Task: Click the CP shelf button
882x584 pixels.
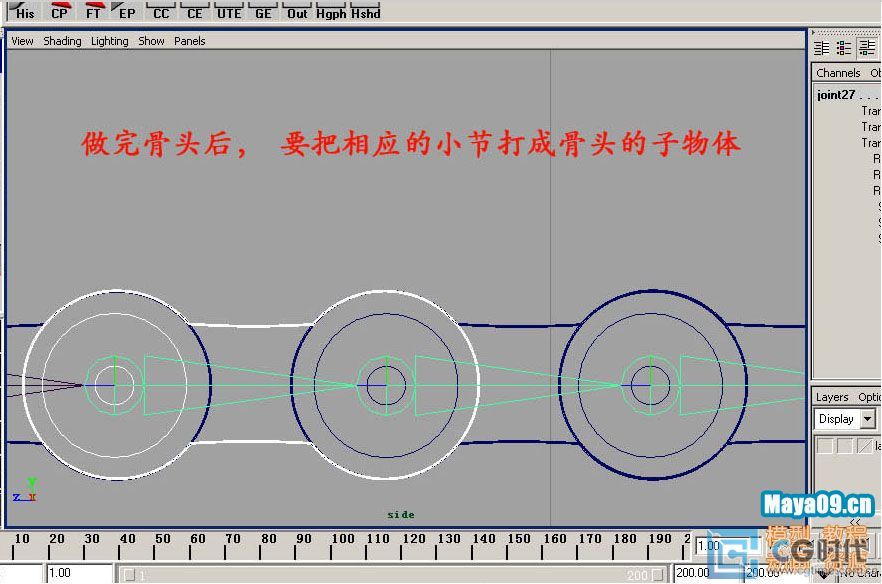Action: coord(58,11)
